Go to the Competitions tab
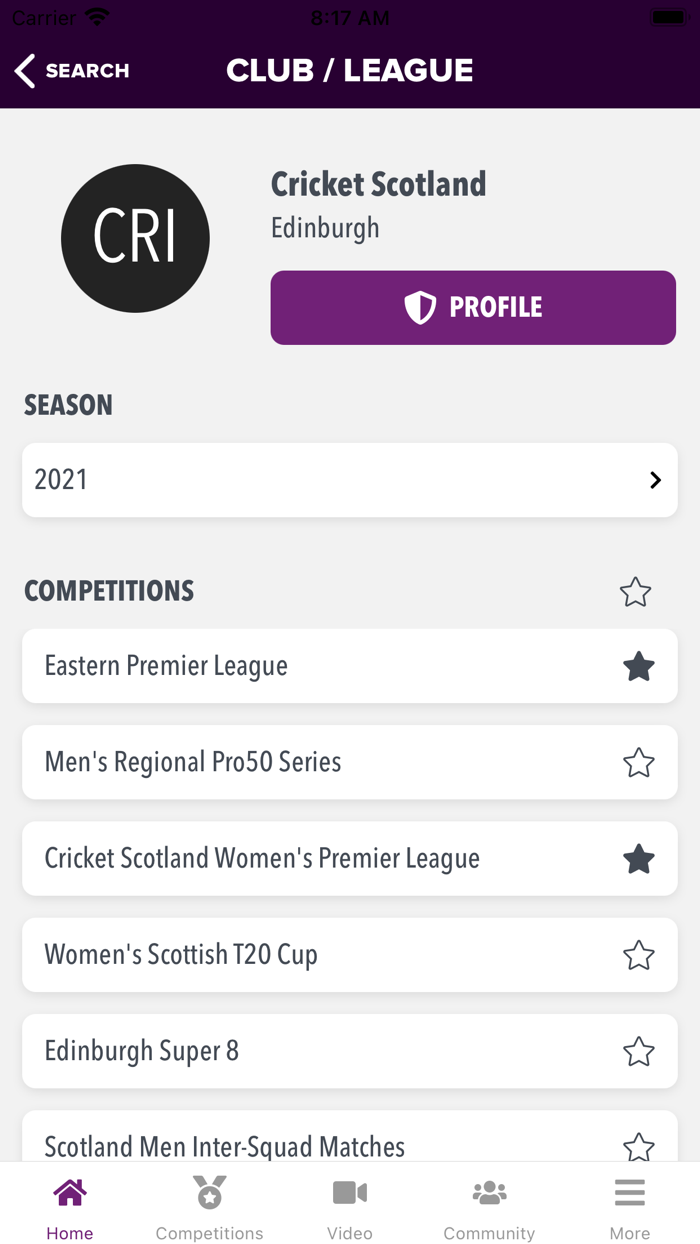The image size is (700, 1244). [209, 1206]
